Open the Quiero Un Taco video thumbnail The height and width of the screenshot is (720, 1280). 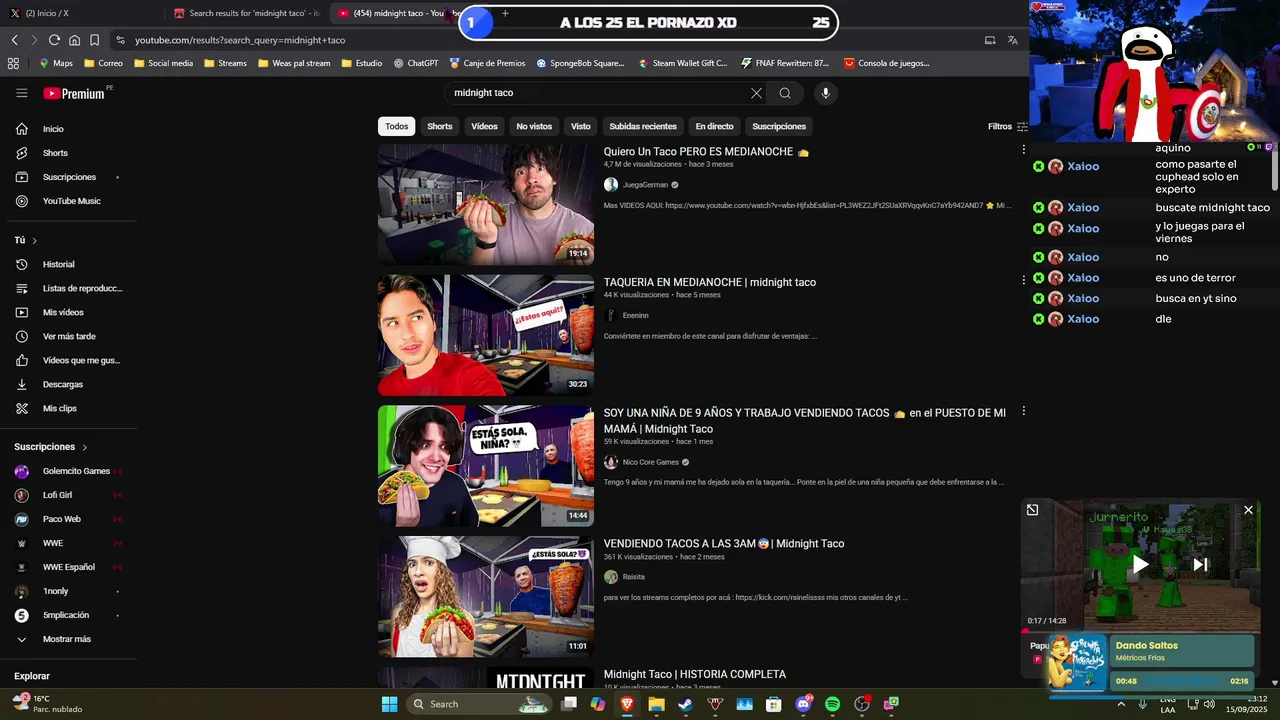(486, 204)
